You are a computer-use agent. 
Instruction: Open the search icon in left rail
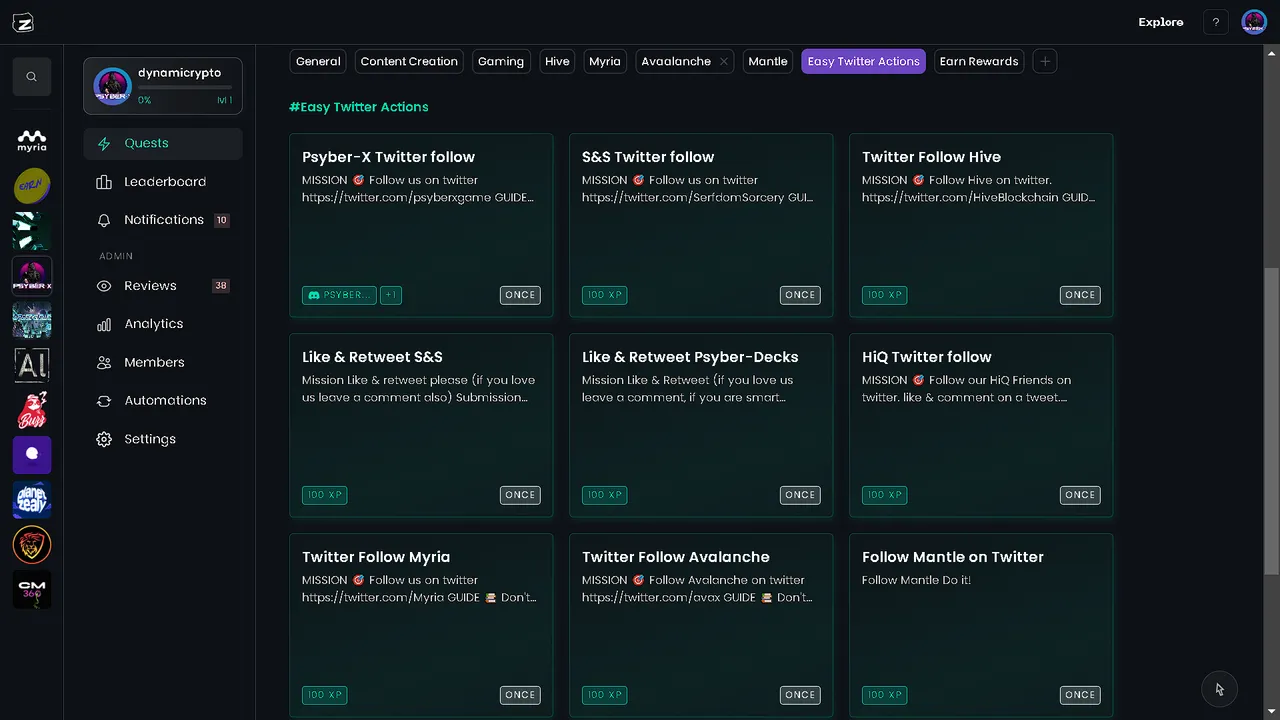pyautogui.click(x=32, y=77)
